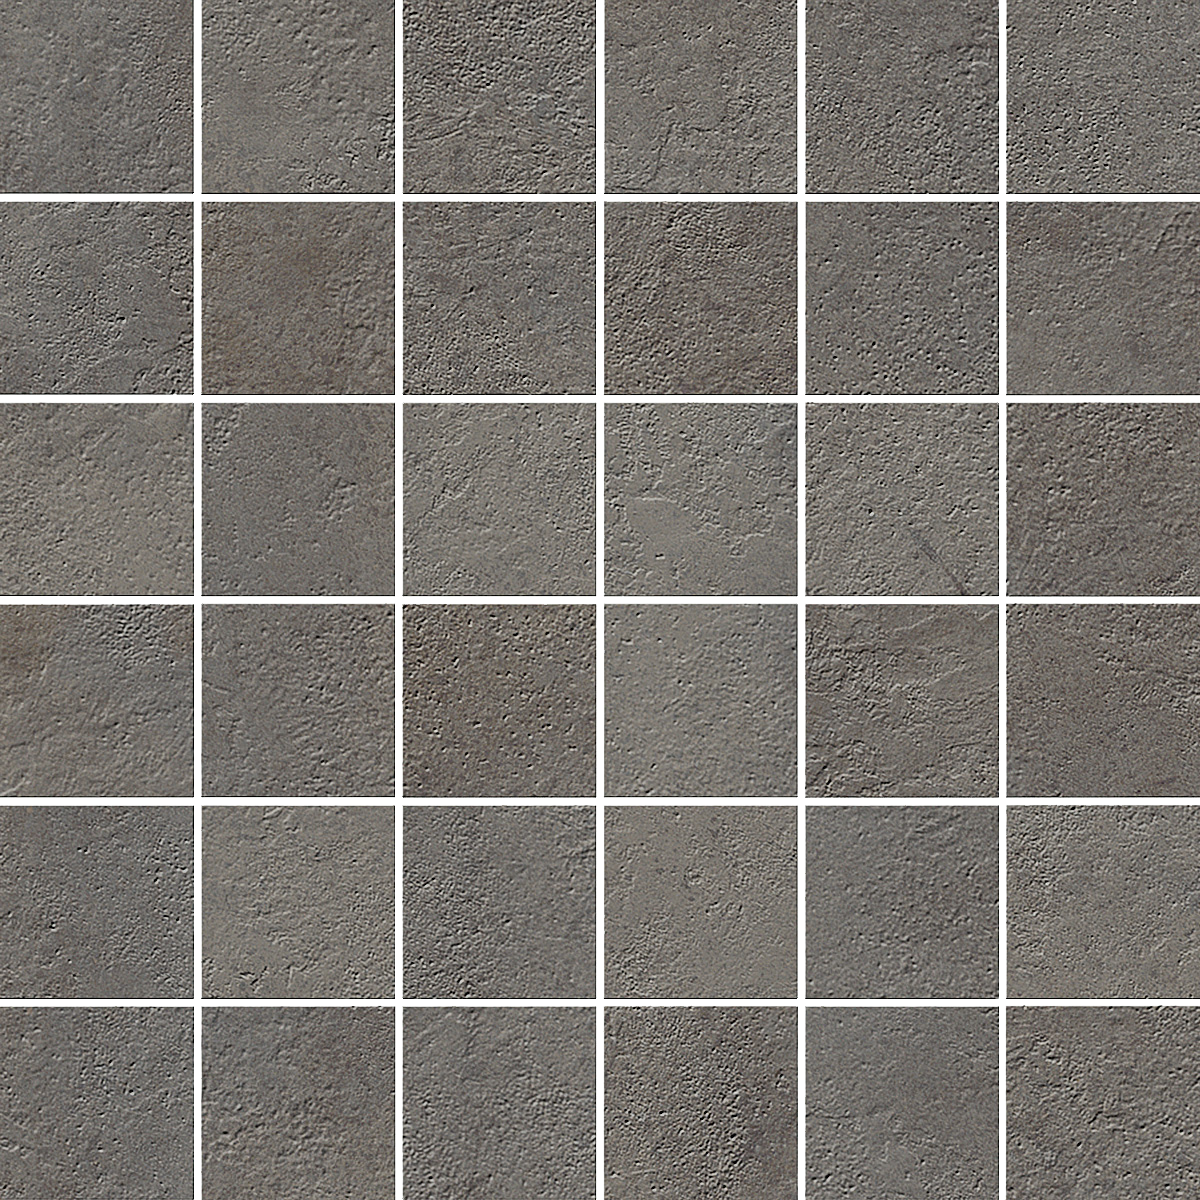This screenshot has width=1200, height=1200.
Task: Select the bottom-right corner stone tile
Action: [1103, 1103]
